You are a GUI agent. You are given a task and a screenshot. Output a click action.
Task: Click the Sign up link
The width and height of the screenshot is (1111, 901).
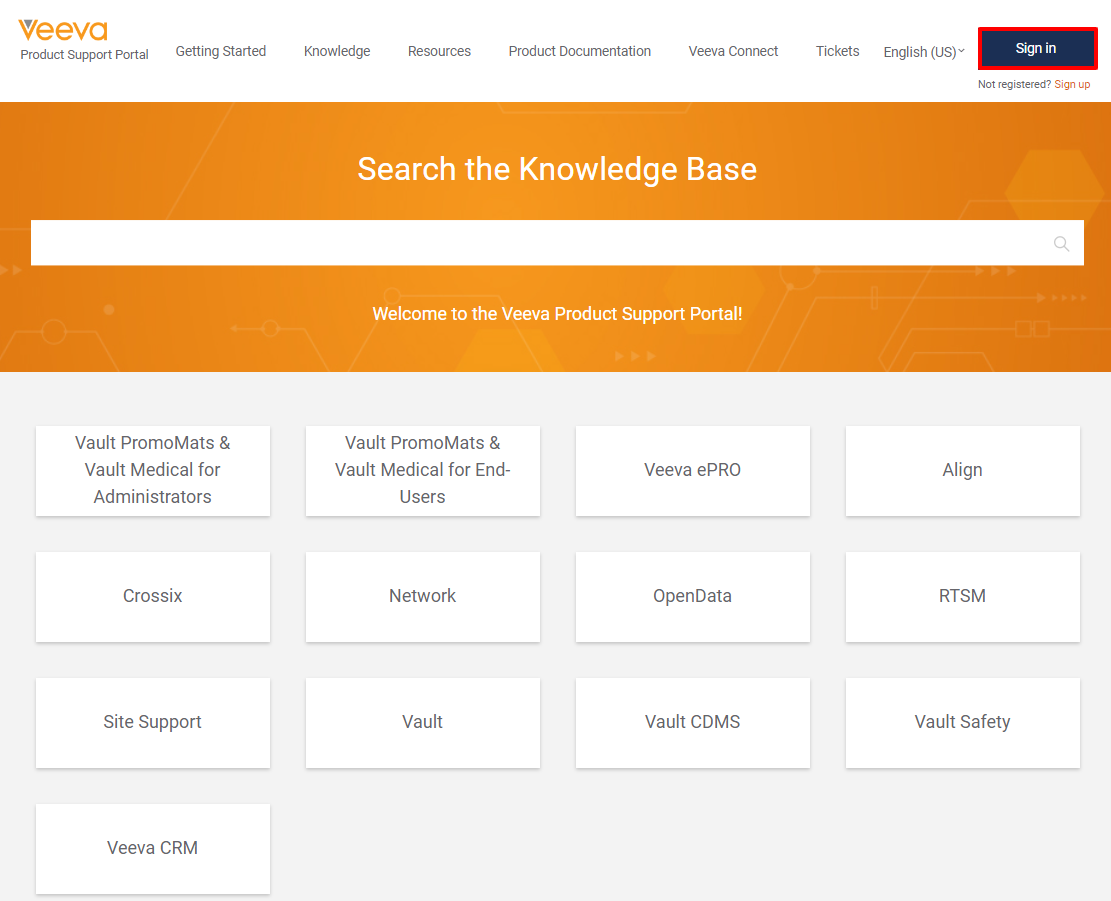click(1072, 84)
